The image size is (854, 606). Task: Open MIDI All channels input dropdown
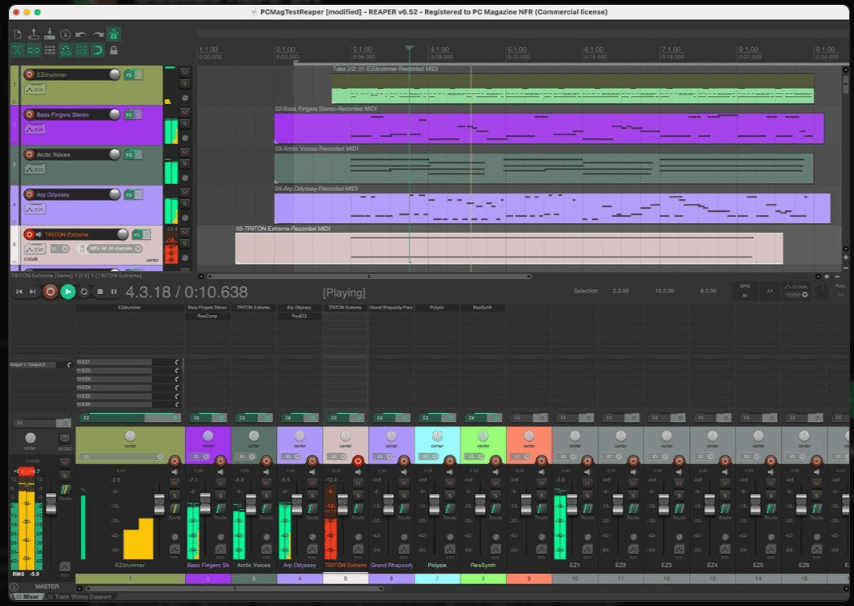(x=115, y=249)
